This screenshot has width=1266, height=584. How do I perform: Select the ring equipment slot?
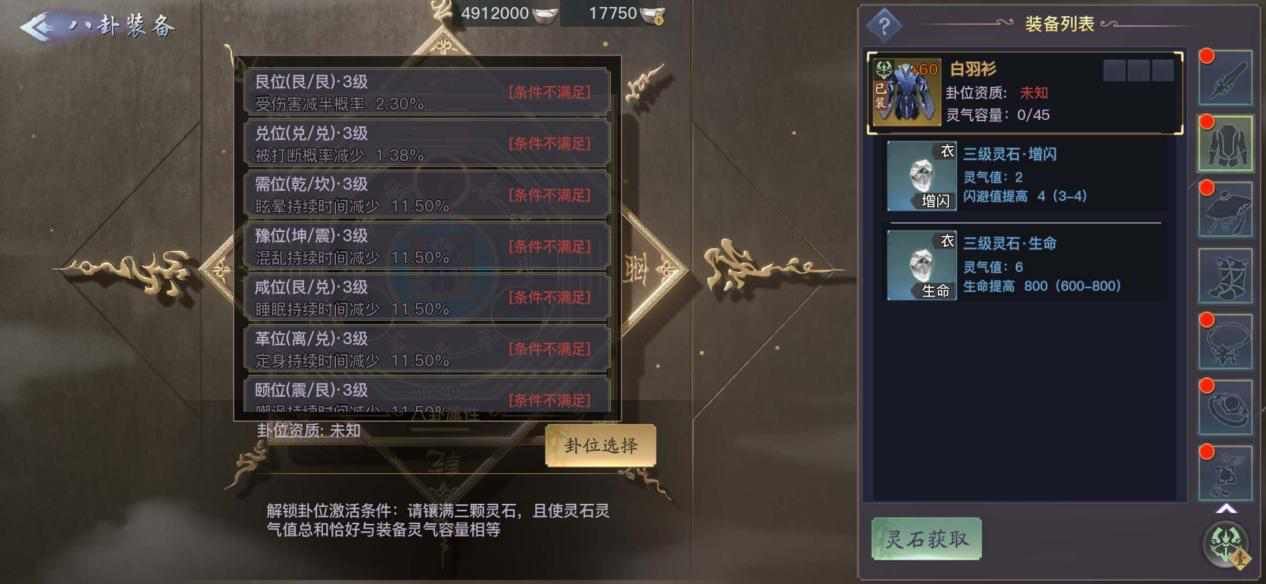1225,408
